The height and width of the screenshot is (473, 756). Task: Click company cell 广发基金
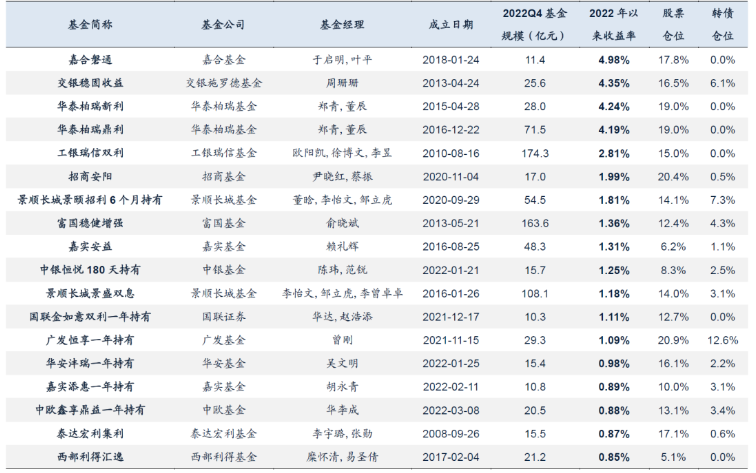point(224,340)
